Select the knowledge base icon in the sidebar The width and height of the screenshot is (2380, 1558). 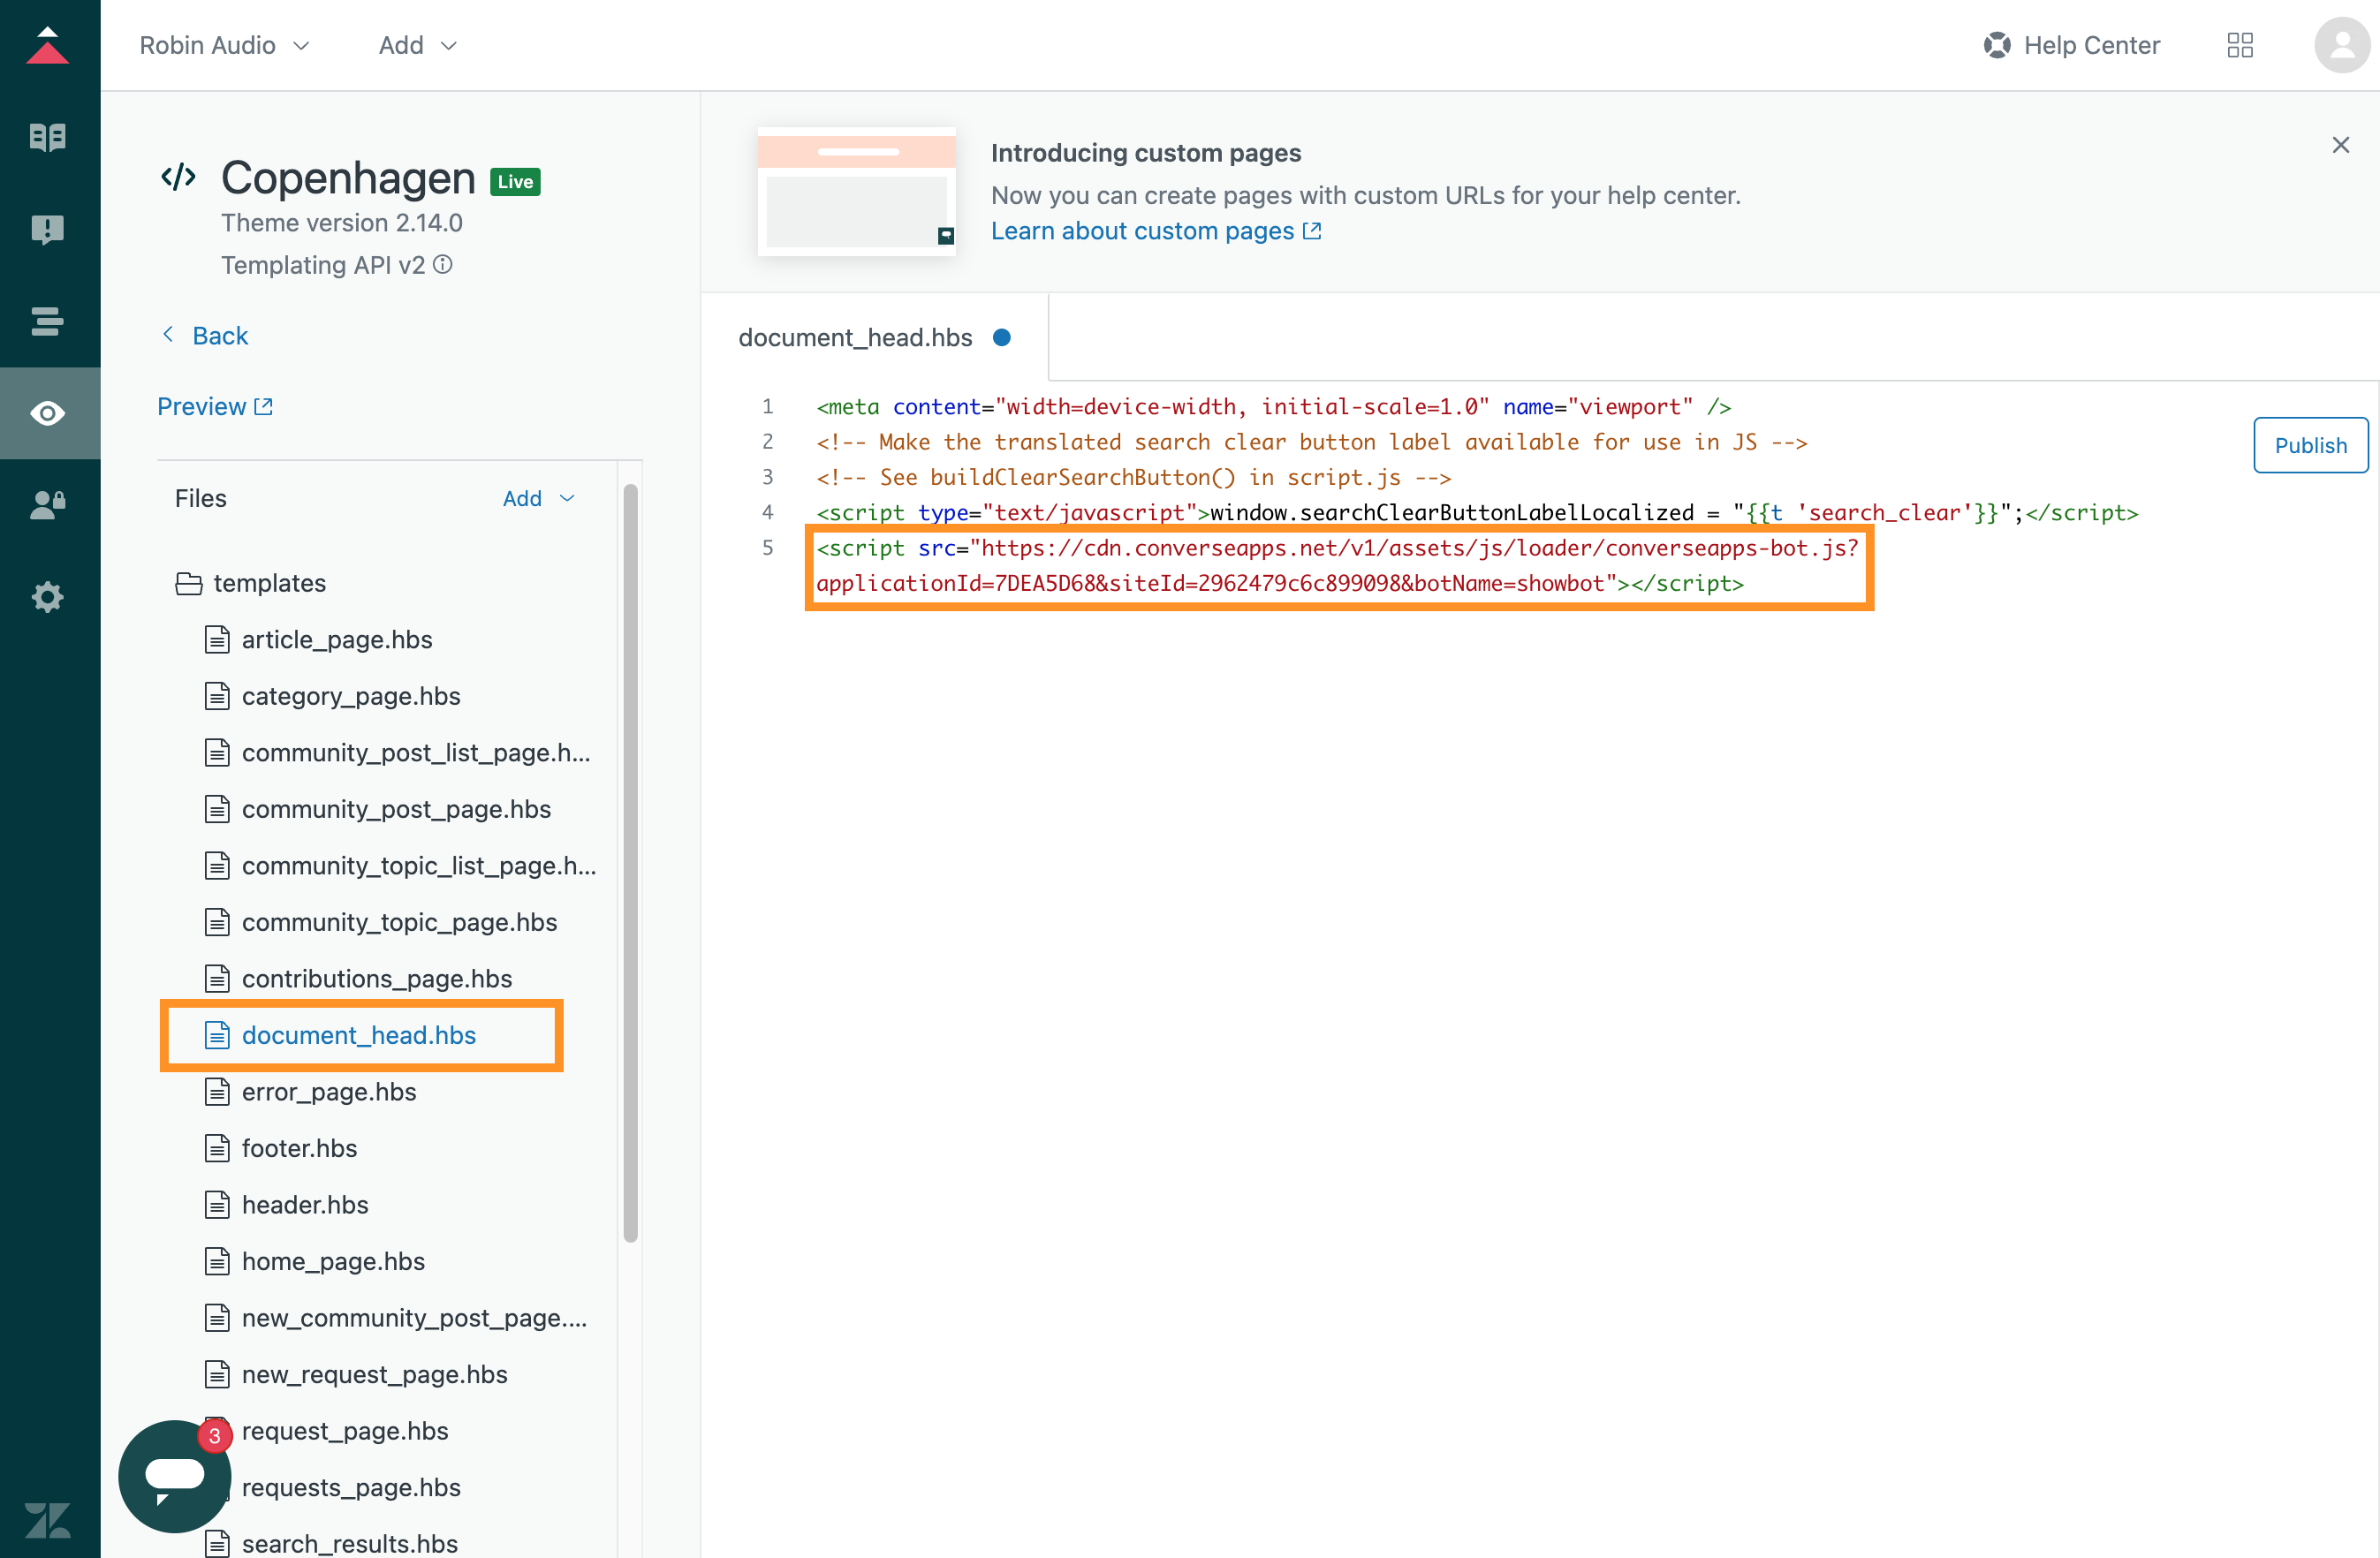pyautogui.click(x=48, y=137)
